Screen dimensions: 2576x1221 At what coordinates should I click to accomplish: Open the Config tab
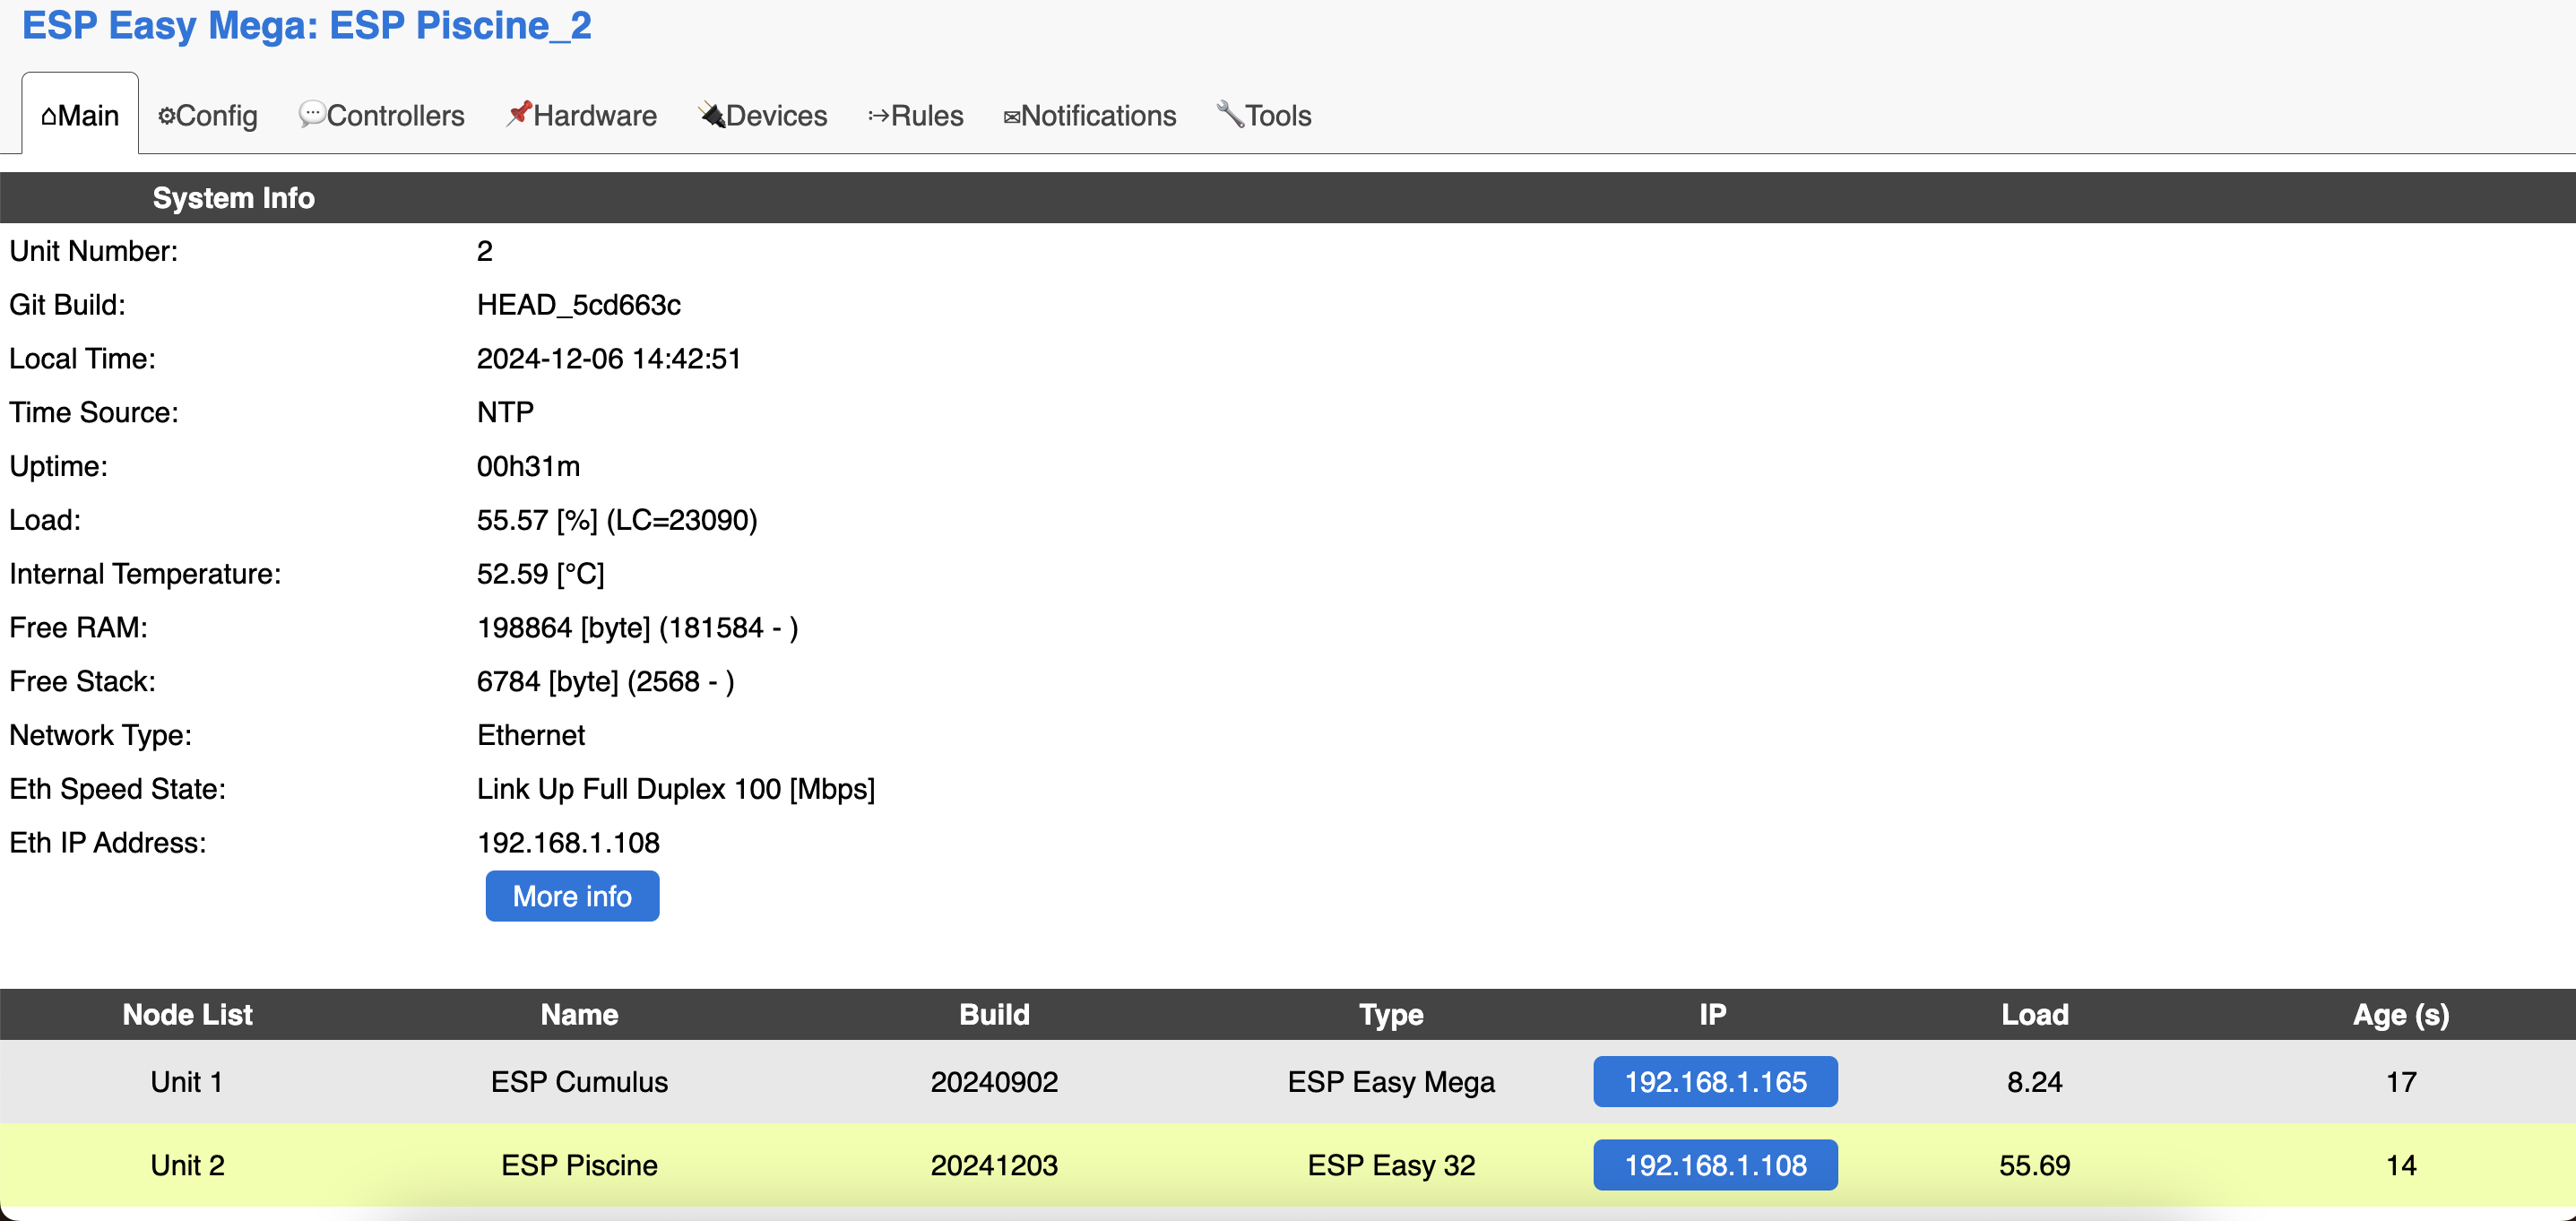(x=216, y=116)
